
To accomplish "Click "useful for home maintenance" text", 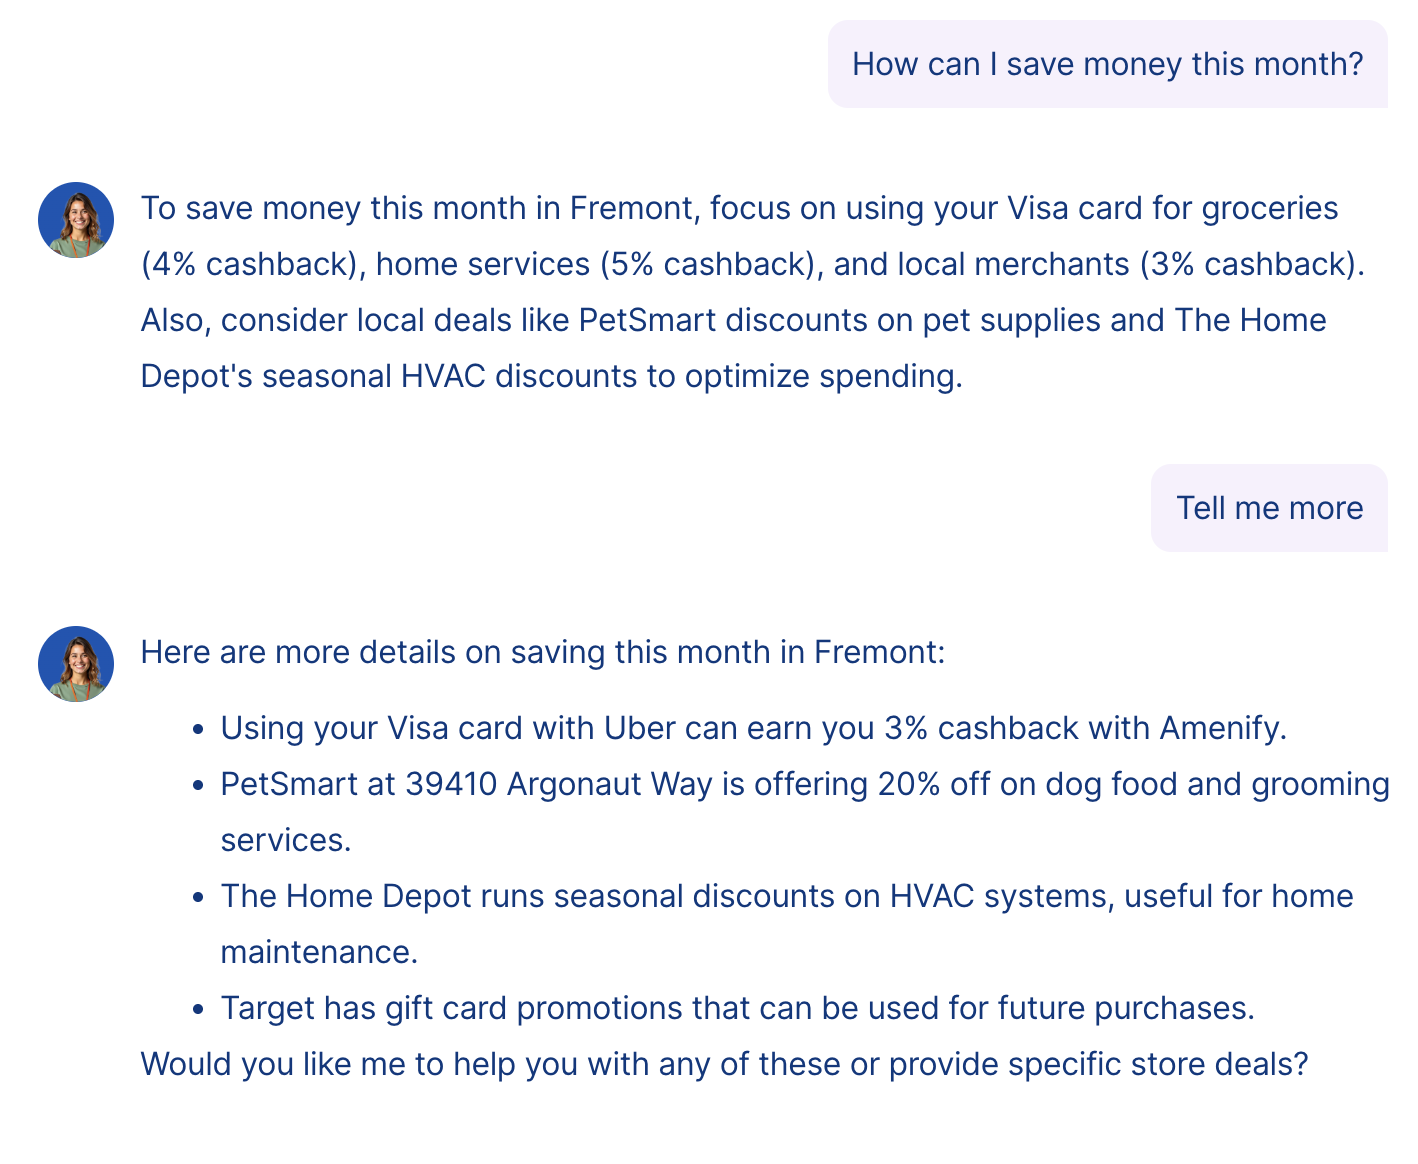I will pos(1238,896).
